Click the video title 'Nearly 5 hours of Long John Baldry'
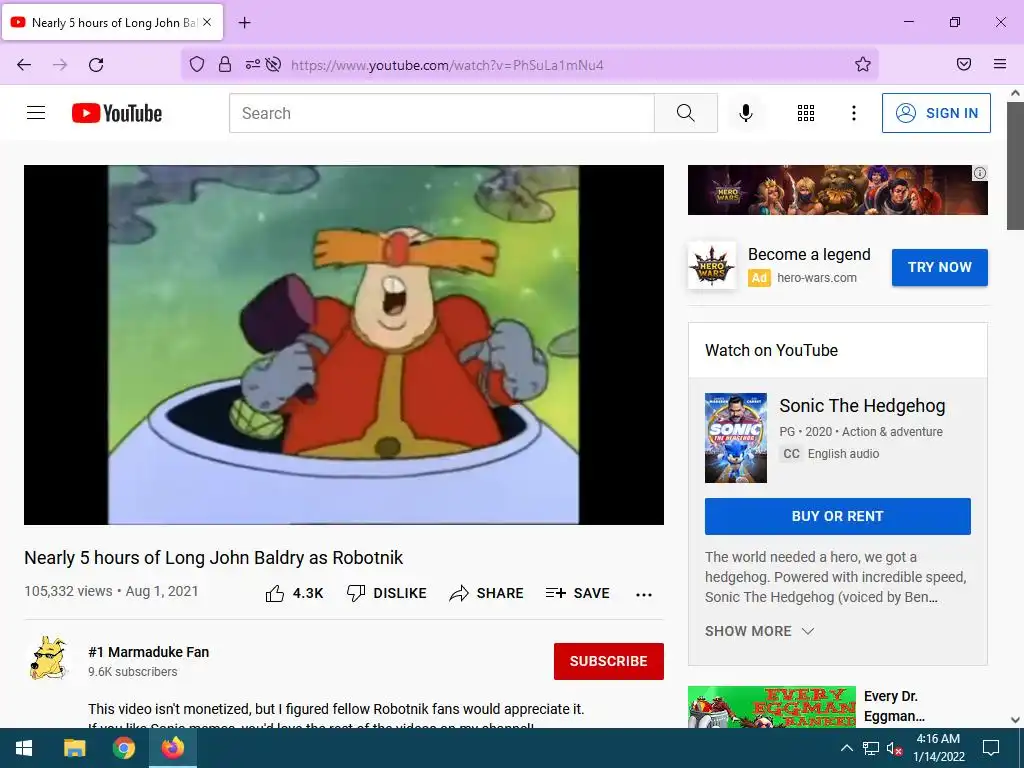 214,558
